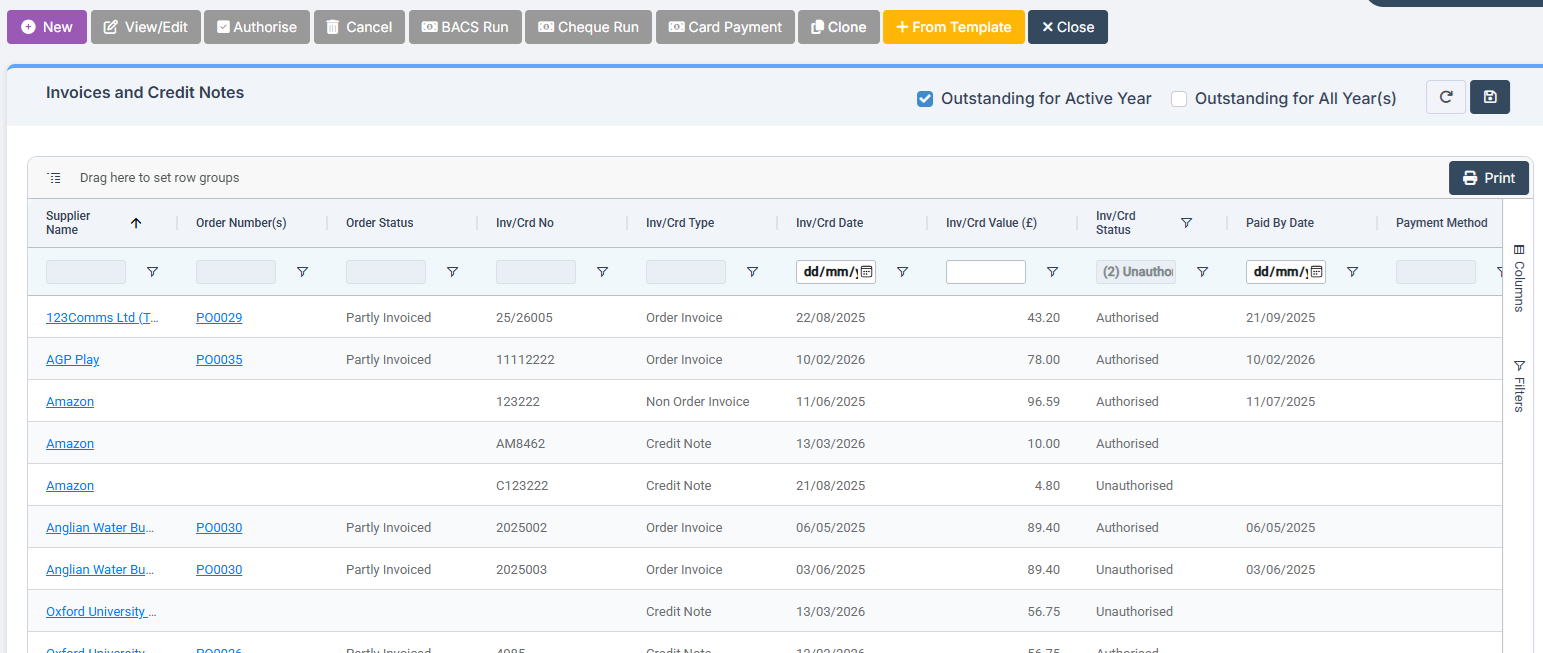
Task: Open the Inv/Crd Status filter showing (2) Unauthorised
Action: pyautogui.click(x=1135, y=271)
